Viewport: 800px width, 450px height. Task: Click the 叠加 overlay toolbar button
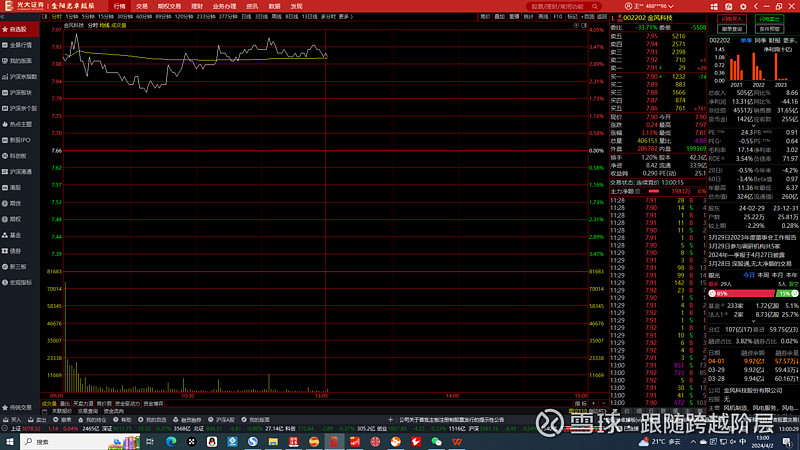[x=499, y=17]
